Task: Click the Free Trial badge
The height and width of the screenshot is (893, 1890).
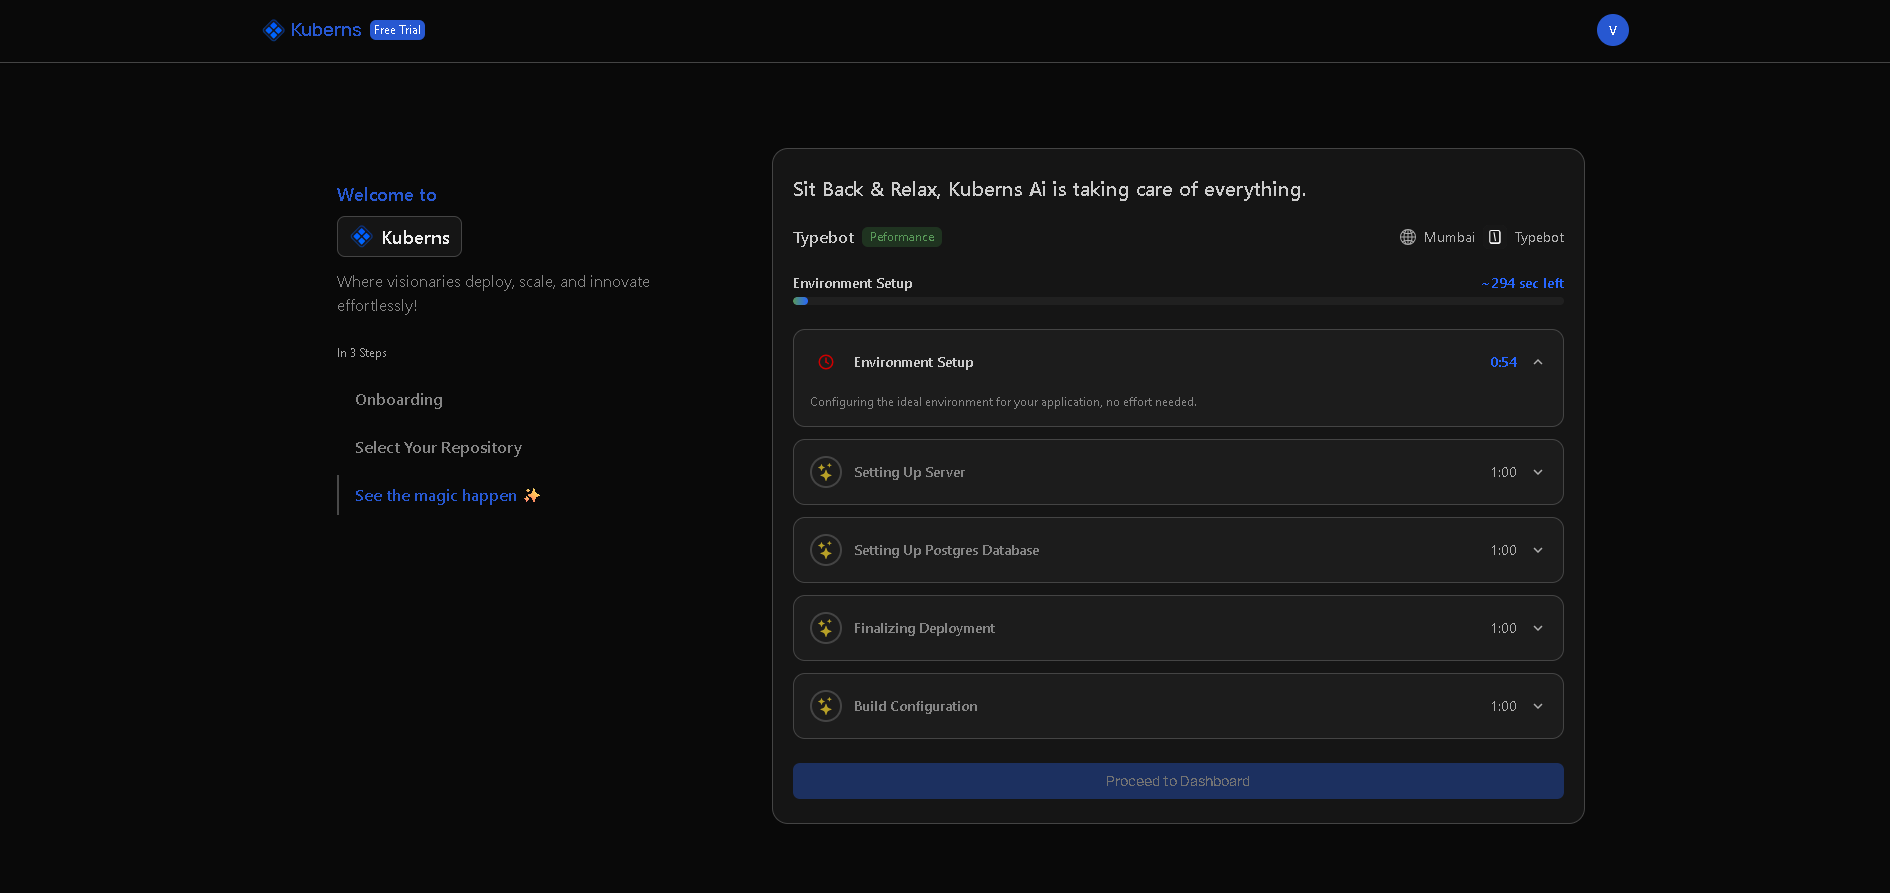Action: [x=397, y=30]
